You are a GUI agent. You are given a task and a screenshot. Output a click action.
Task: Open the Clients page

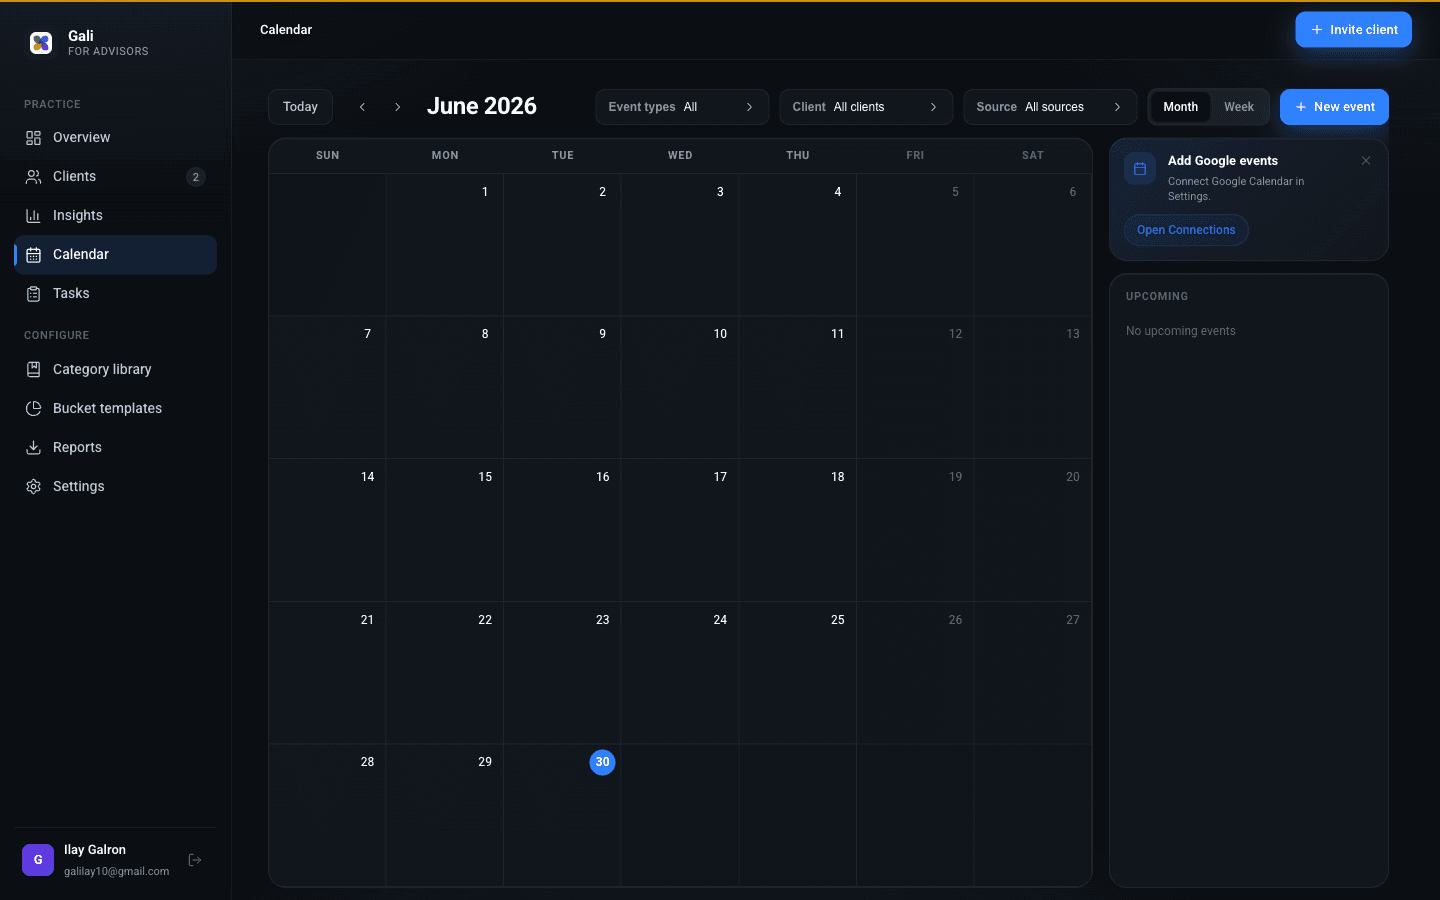pos(115,176)
